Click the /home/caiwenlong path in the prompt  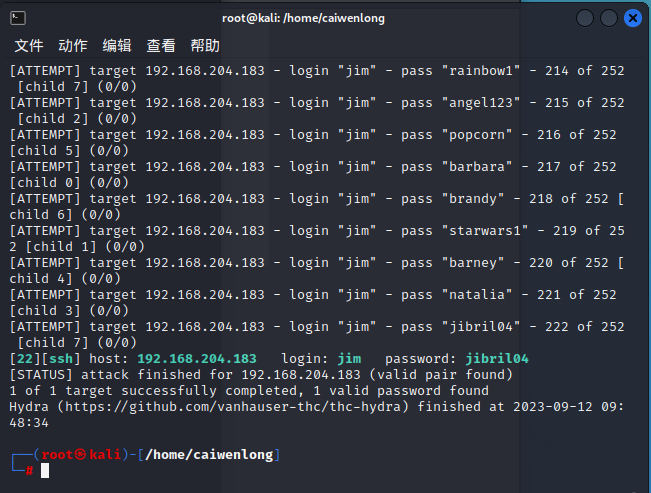click(x=208, y=455)
